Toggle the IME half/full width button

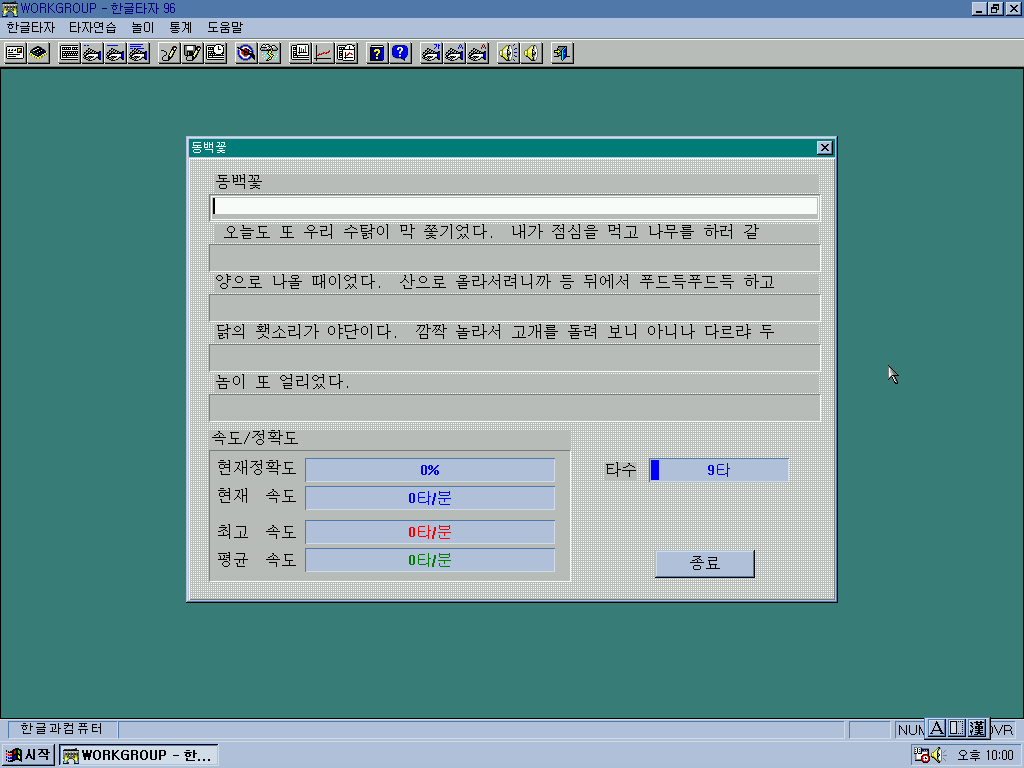pos(957,728)
